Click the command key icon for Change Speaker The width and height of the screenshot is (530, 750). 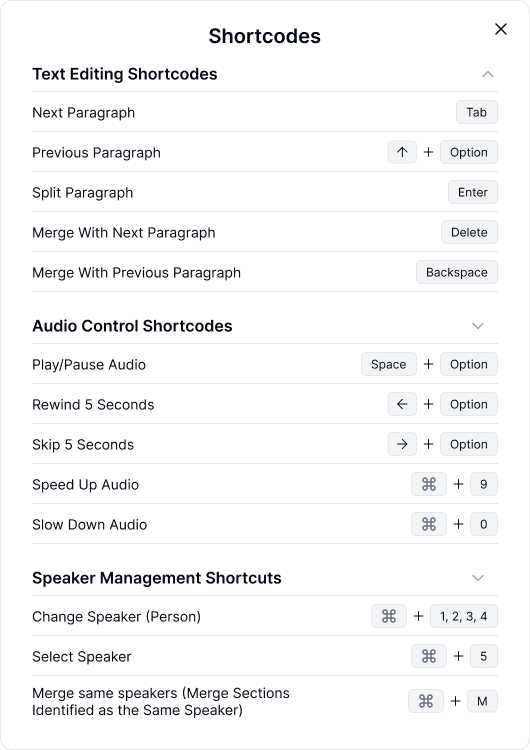click(389, 616)
